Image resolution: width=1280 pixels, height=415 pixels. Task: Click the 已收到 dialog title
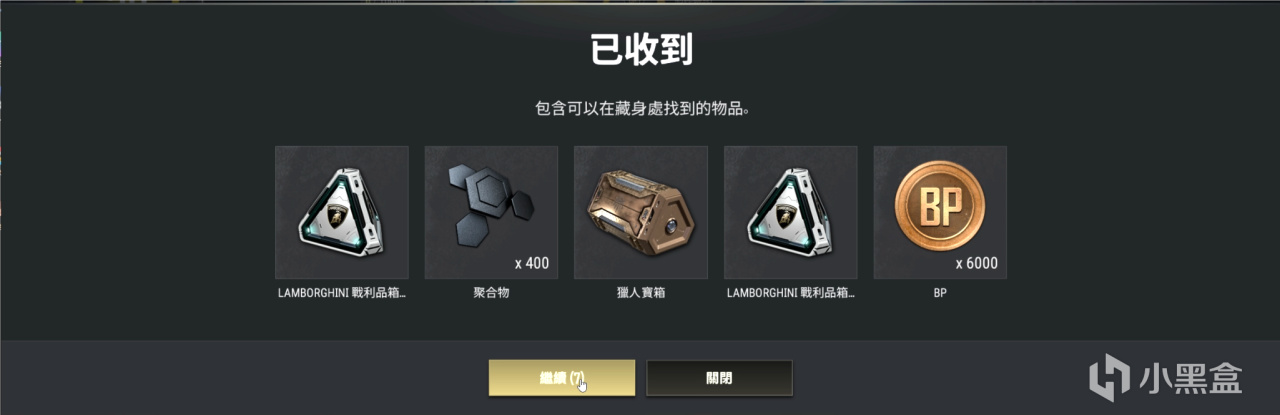click(x=641, y=50)
